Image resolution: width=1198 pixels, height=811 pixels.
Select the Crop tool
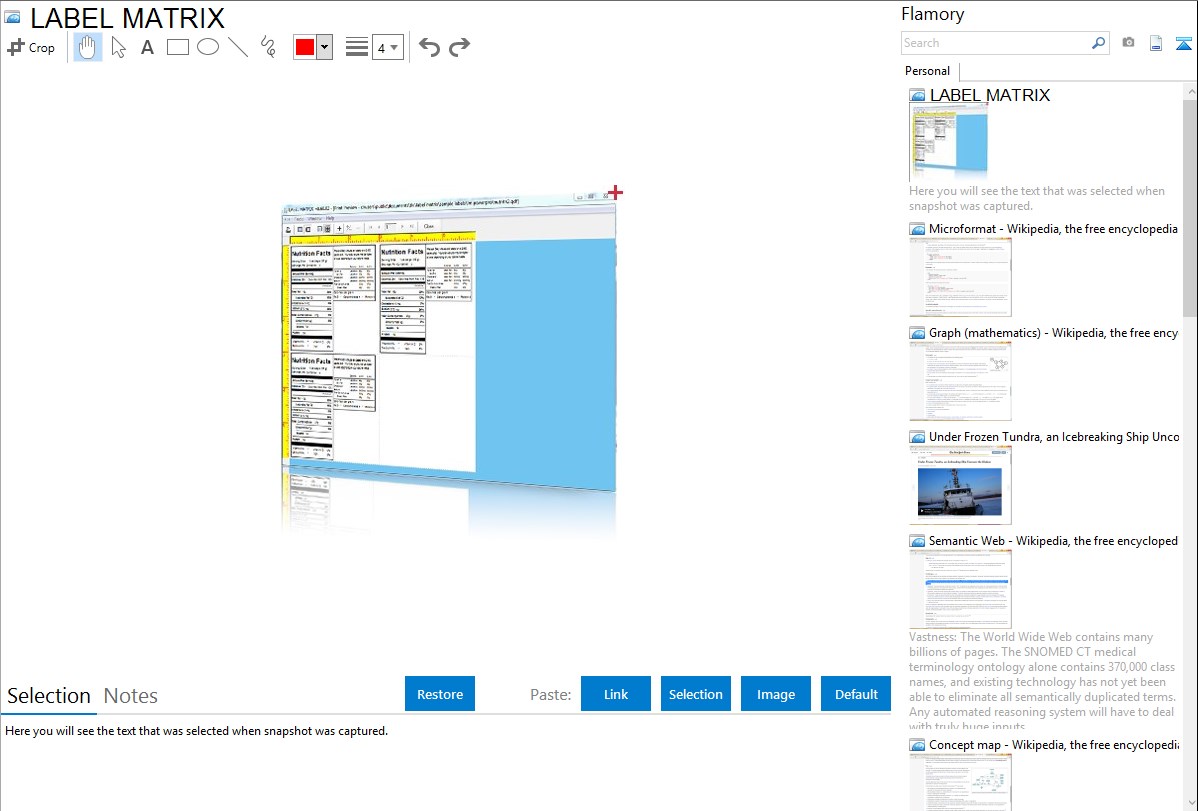click(x=31, y=47)
